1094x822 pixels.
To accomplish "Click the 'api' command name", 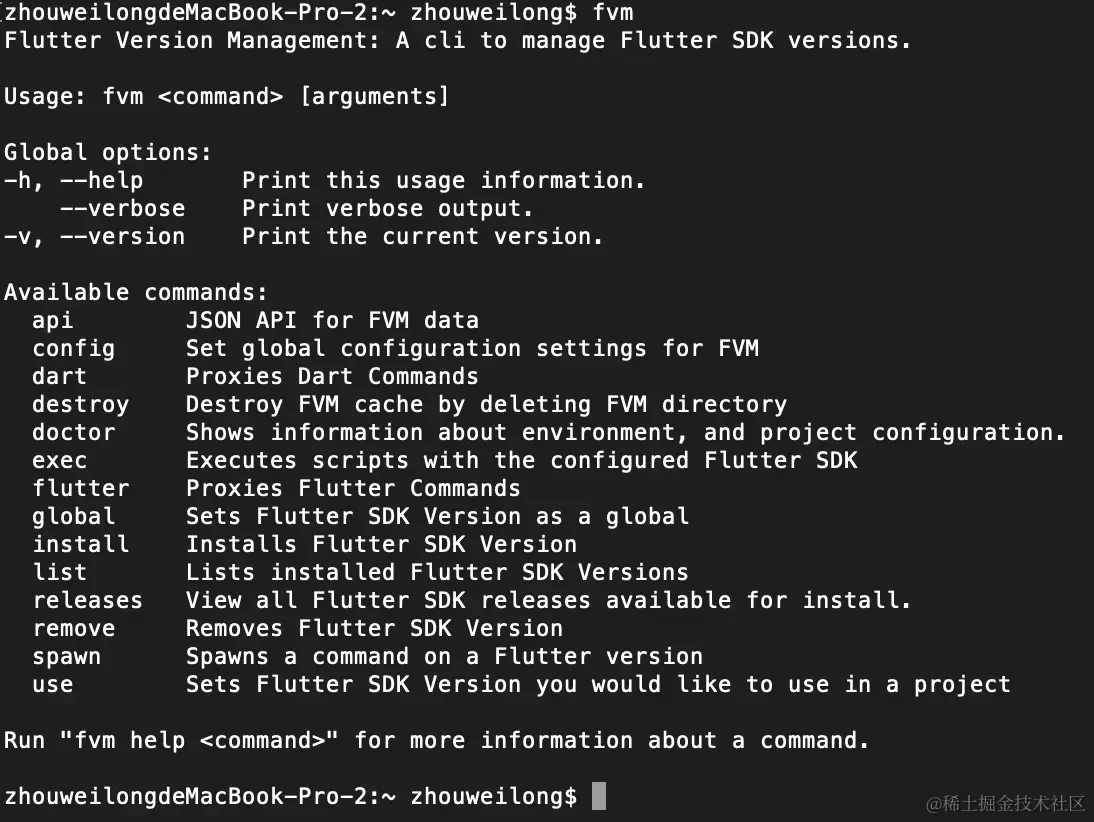I will (52, 321).
